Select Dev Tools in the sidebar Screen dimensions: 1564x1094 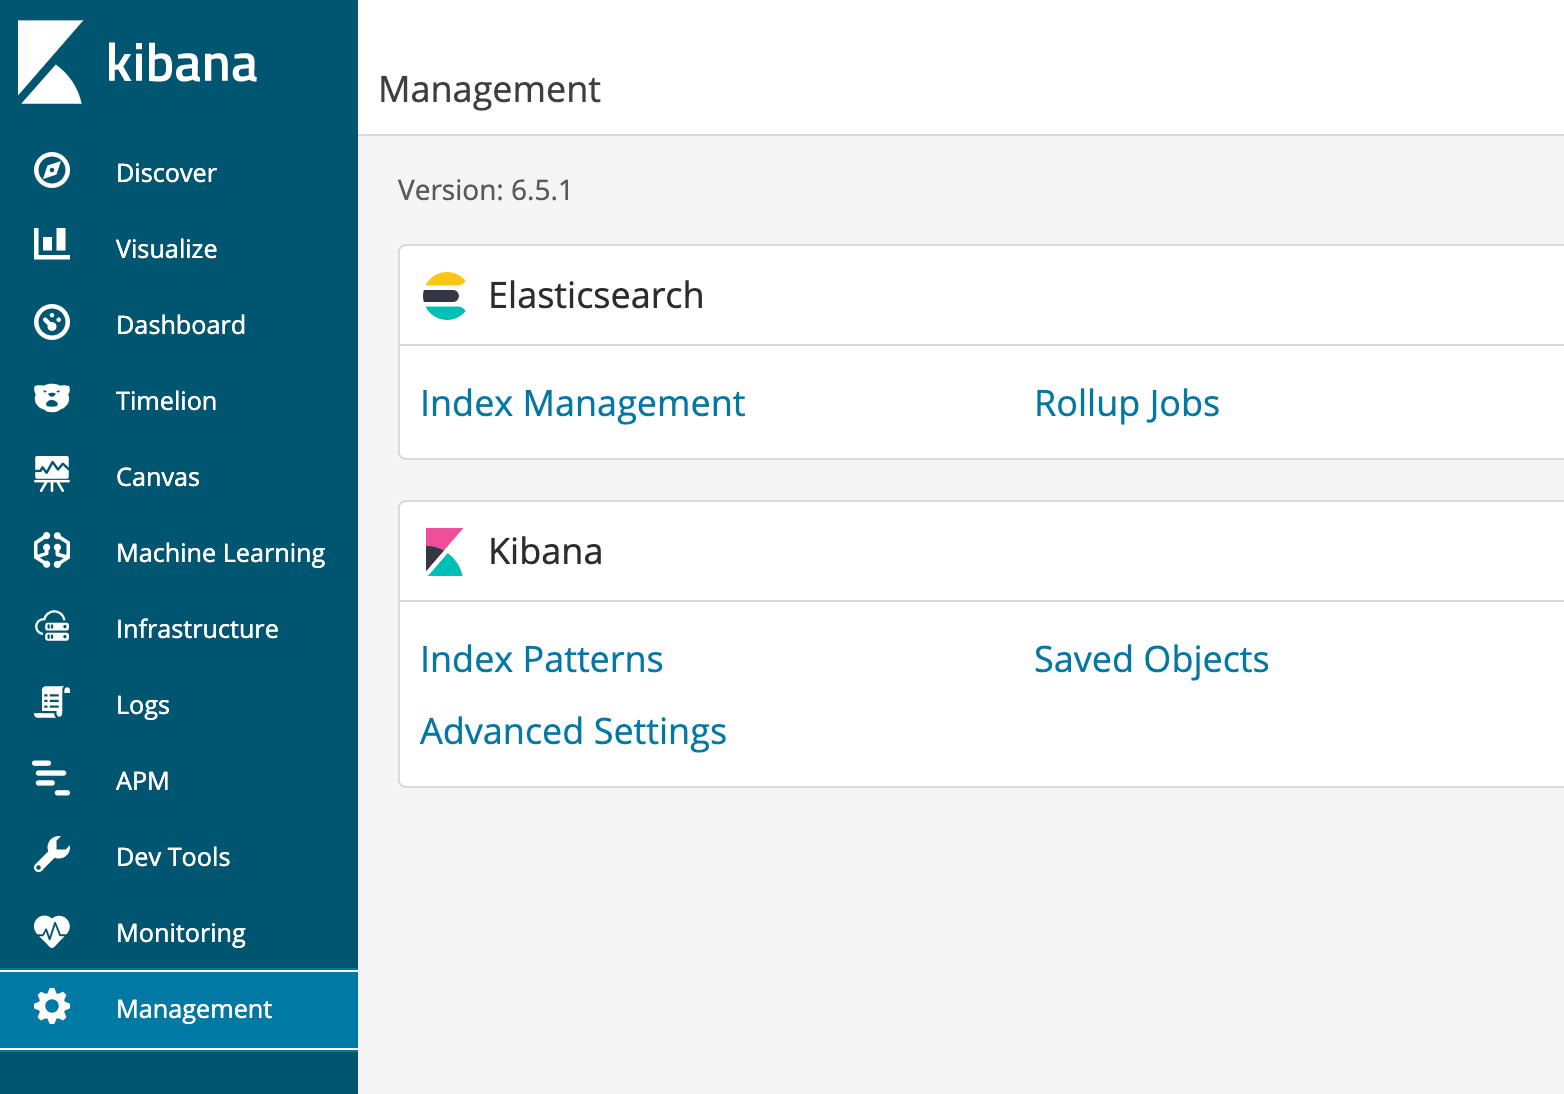173,857
